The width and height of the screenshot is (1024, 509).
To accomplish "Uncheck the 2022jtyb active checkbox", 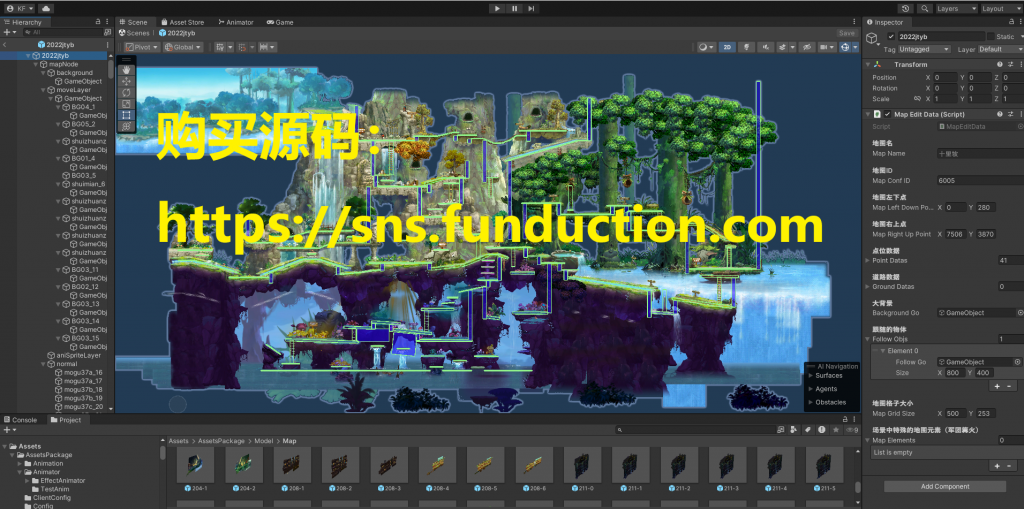I will pos(891,37).
